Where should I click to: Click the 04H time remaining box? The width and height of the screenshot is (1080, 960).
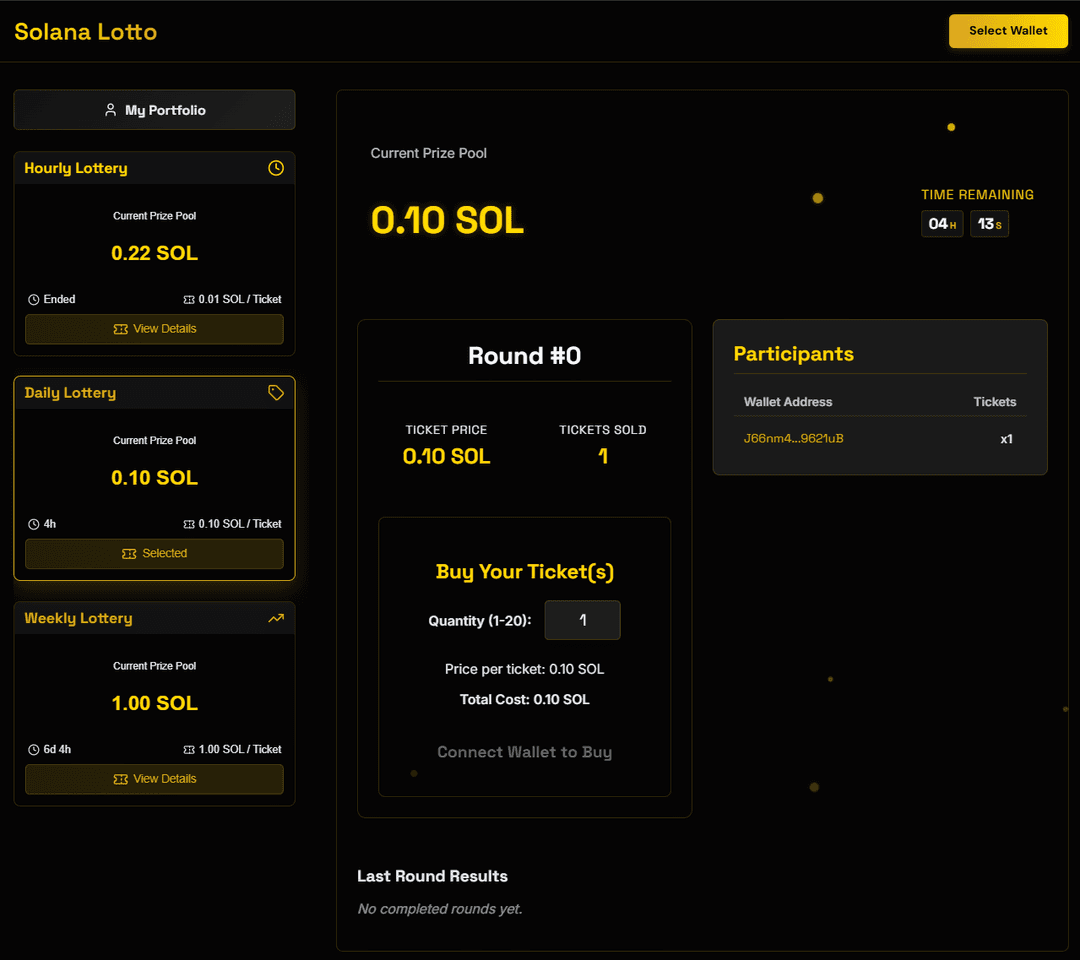[942, 224]
